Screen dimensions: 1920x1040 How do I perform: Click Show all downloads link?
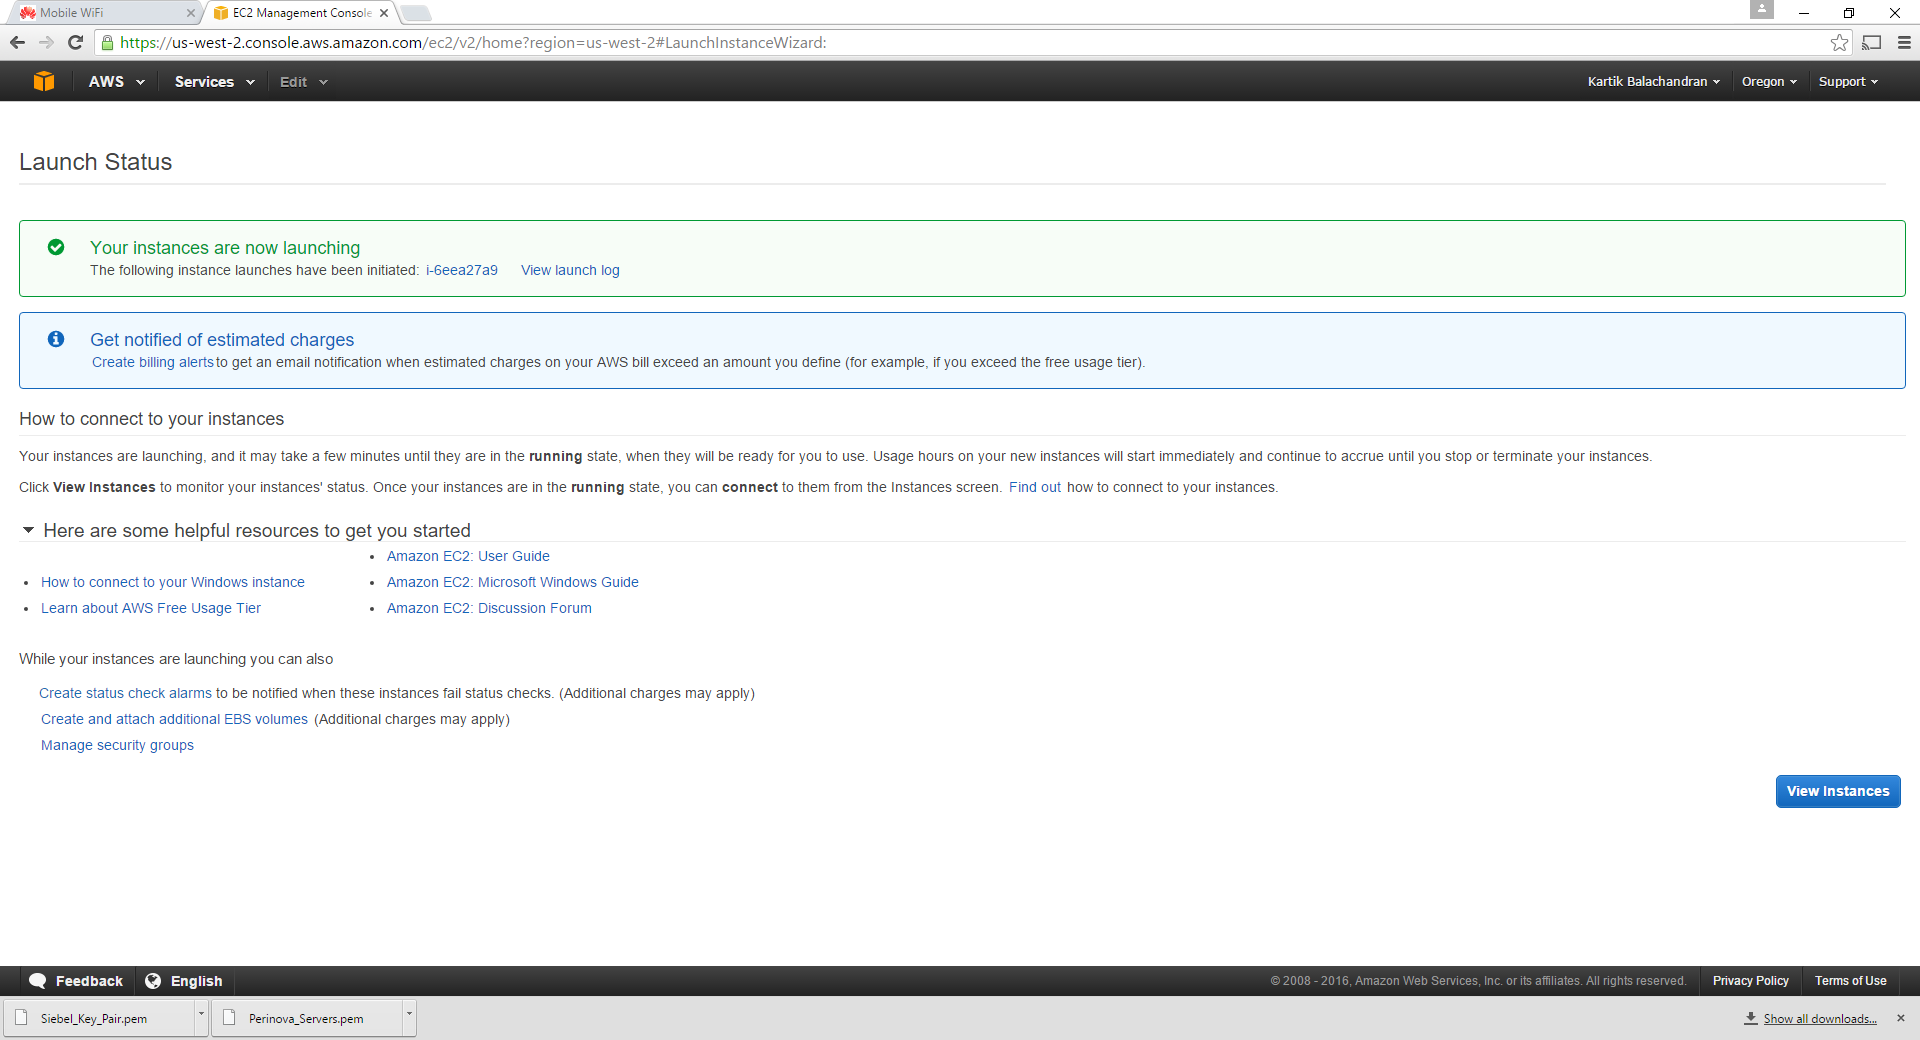(1820, 1019)
